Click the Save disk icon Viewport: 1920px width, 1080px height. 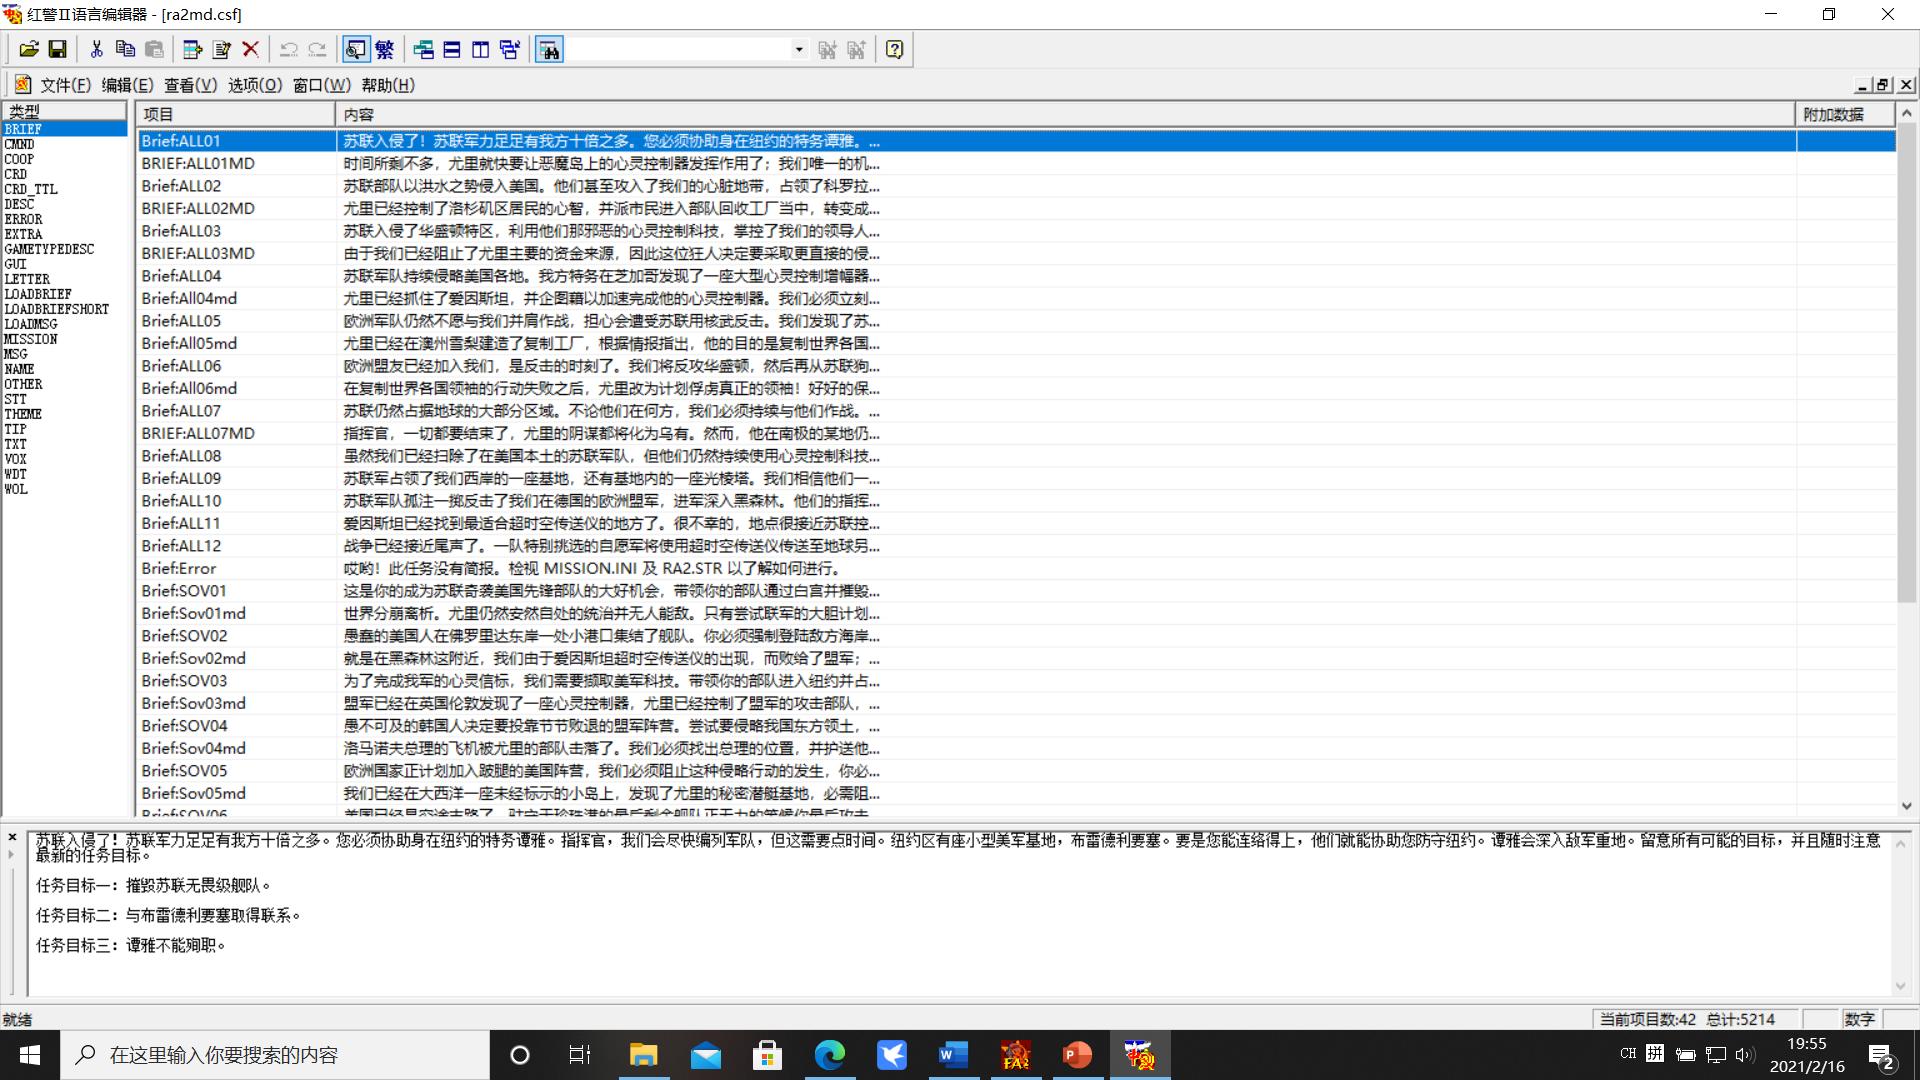(58, 49)
